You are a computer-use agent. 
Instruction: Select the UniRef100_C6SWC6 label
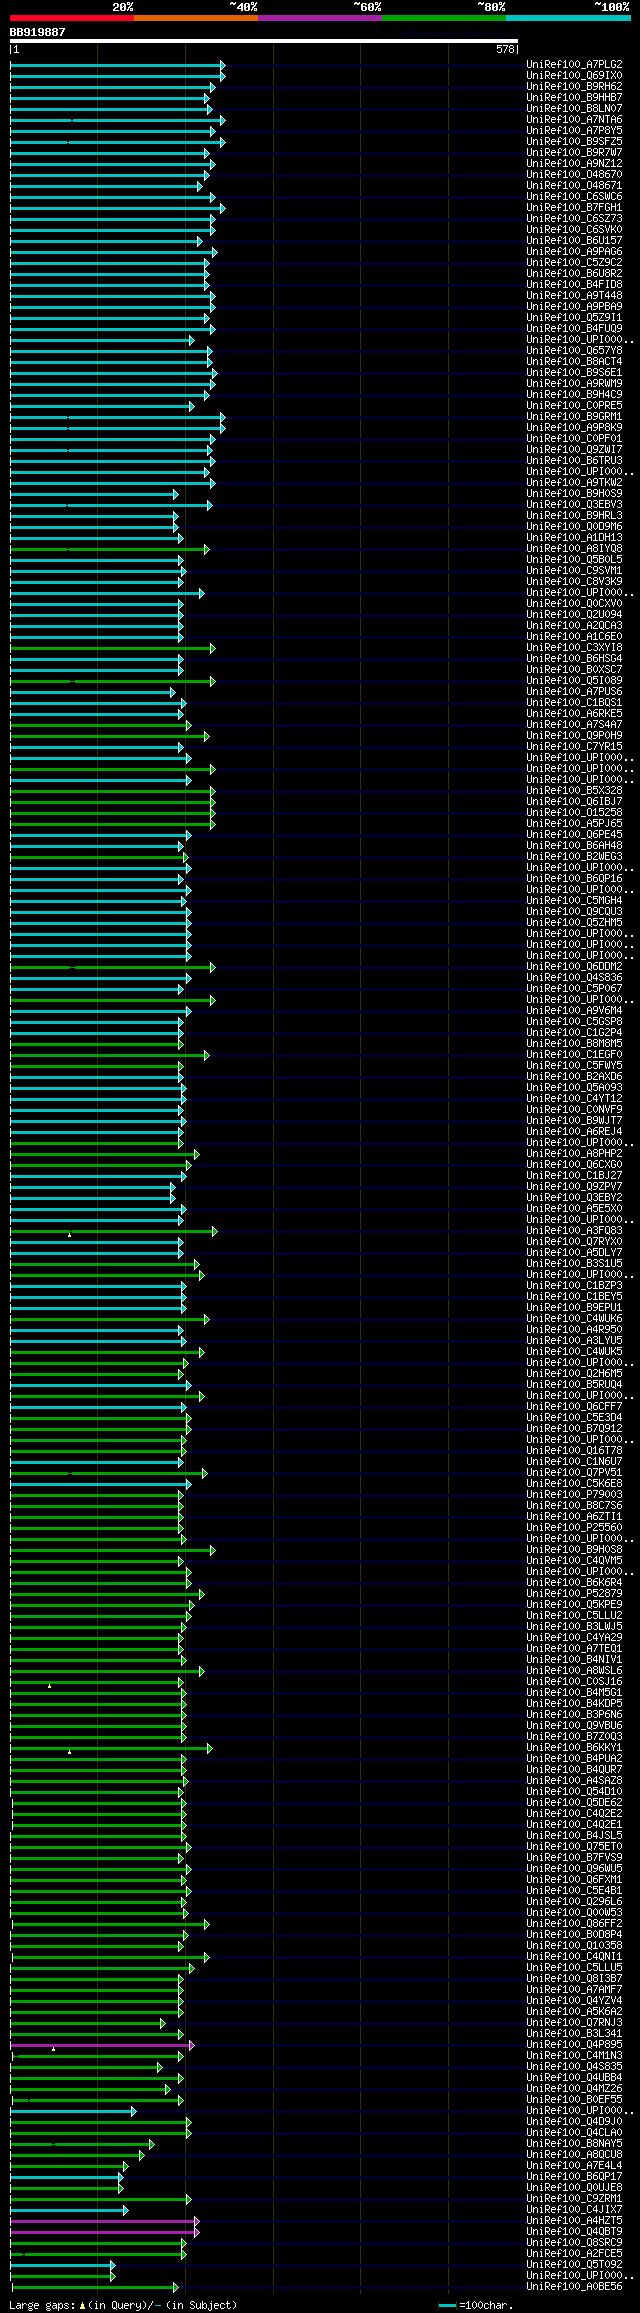574,197
